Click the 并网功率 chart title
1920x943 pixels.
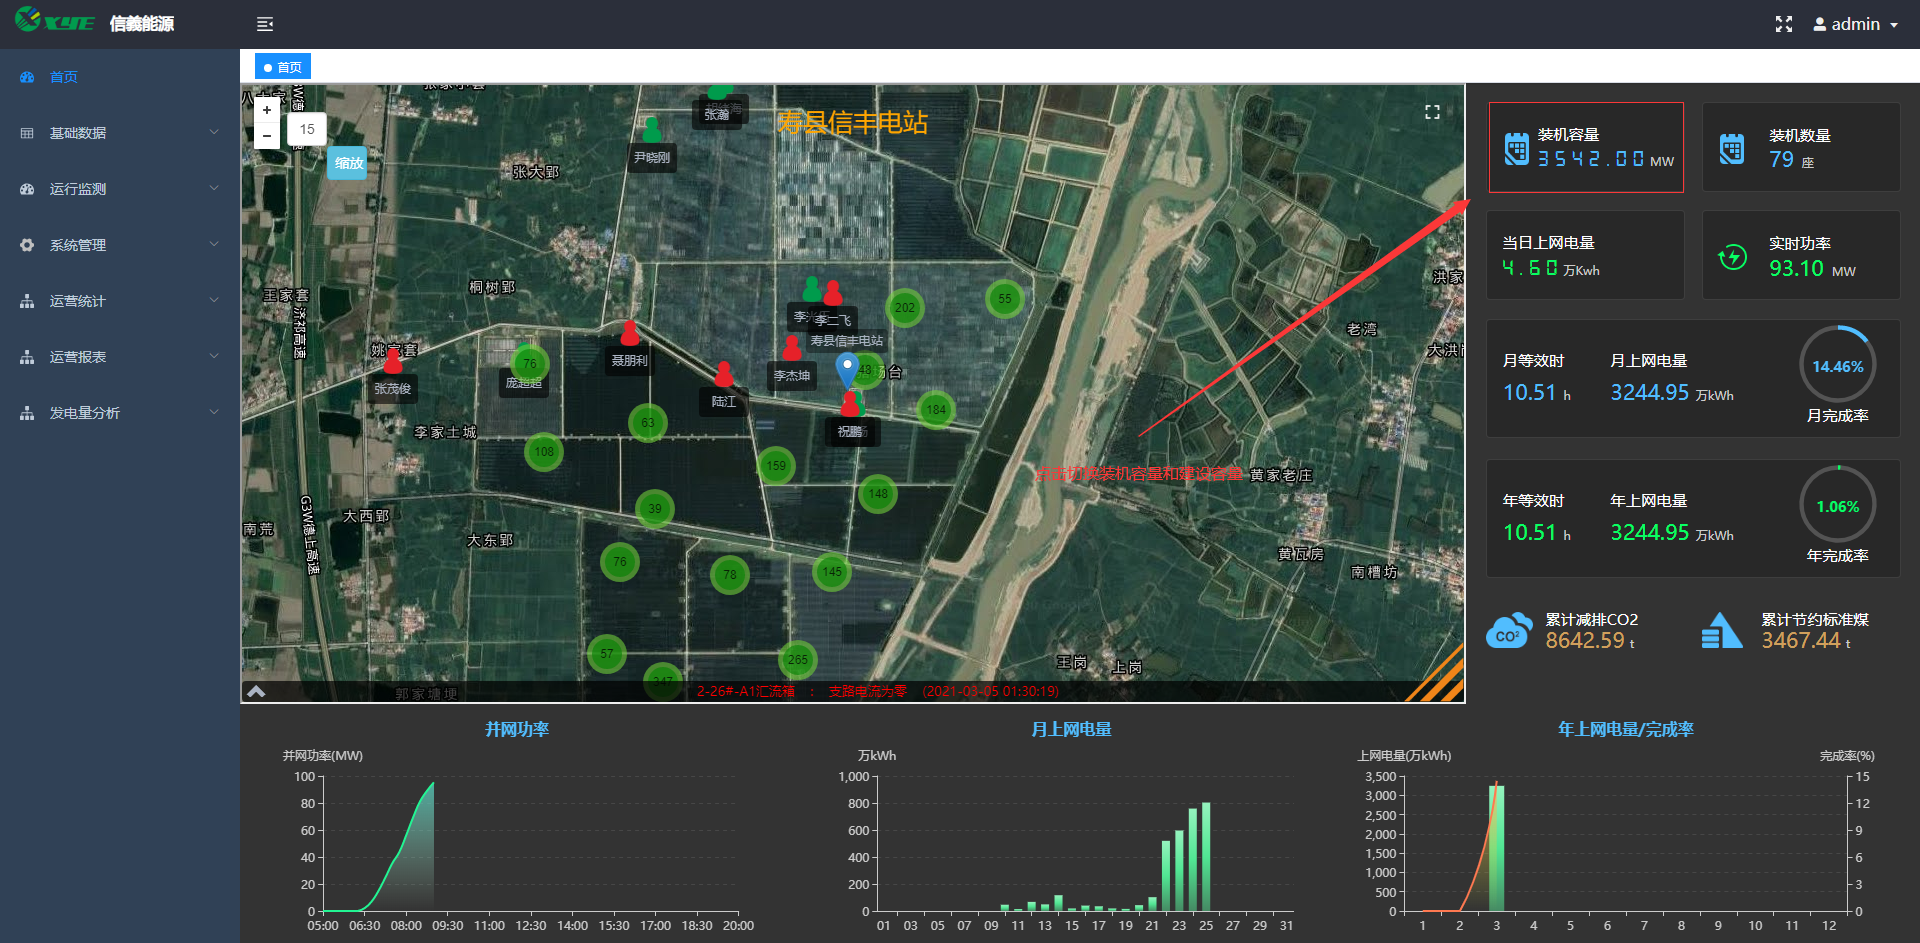tap(517, 729)
